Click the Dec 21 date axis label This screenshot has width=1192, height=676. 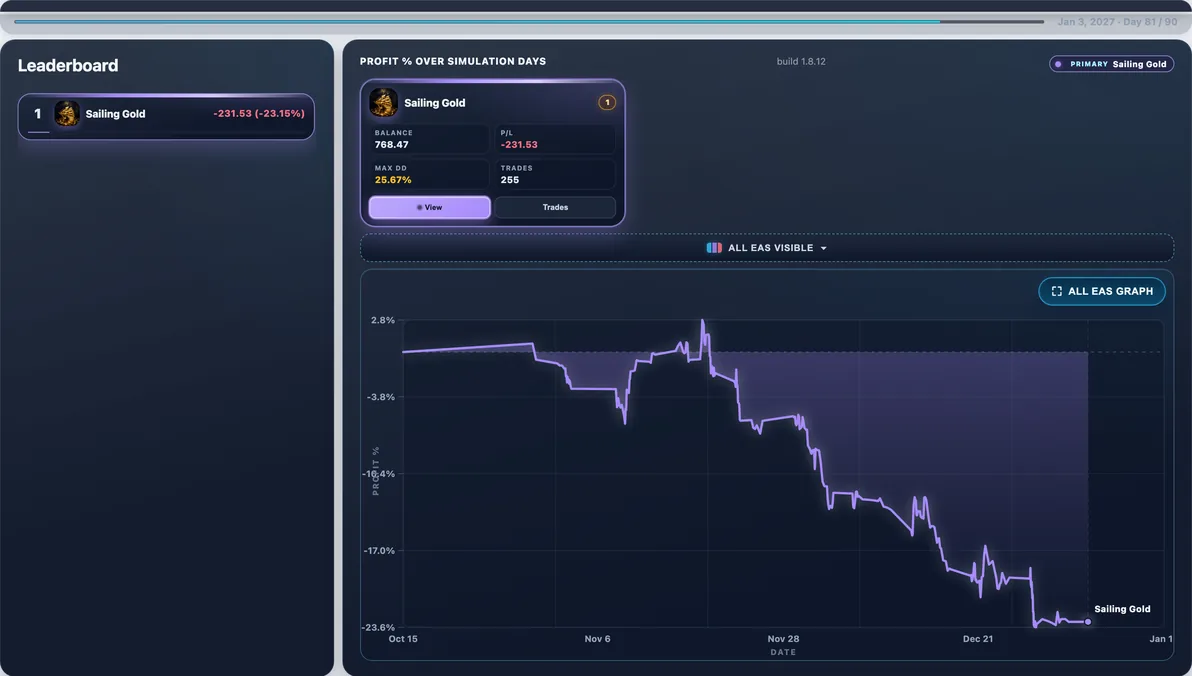[x=978, y=639]
